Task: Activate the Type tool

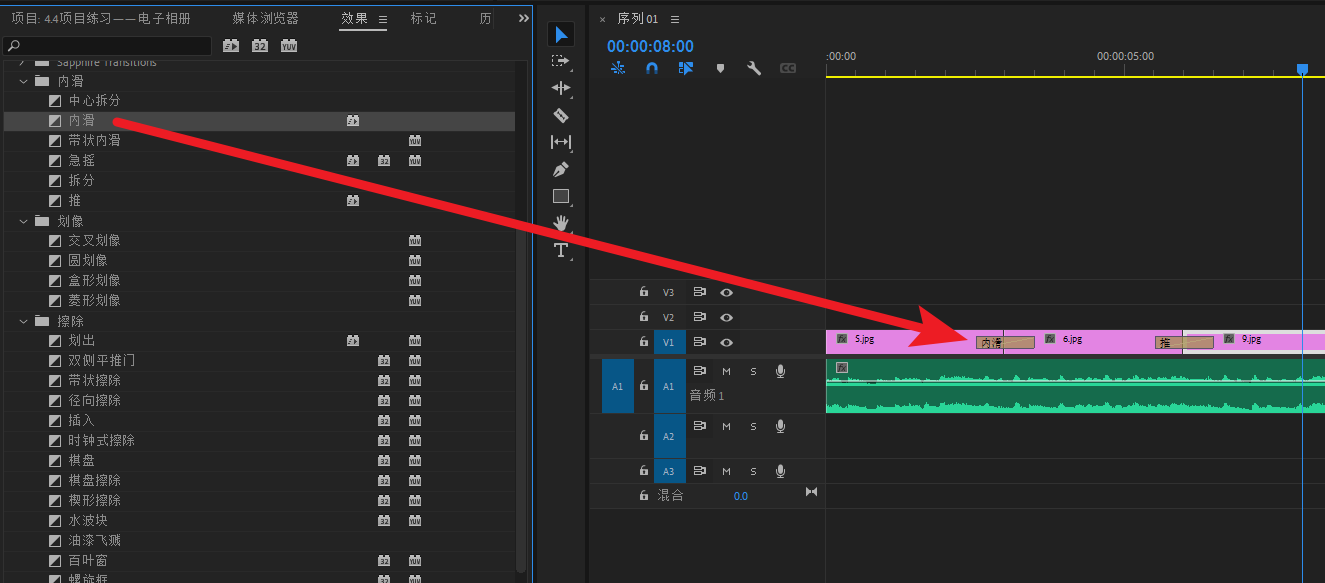Action: tap(561, 250)
